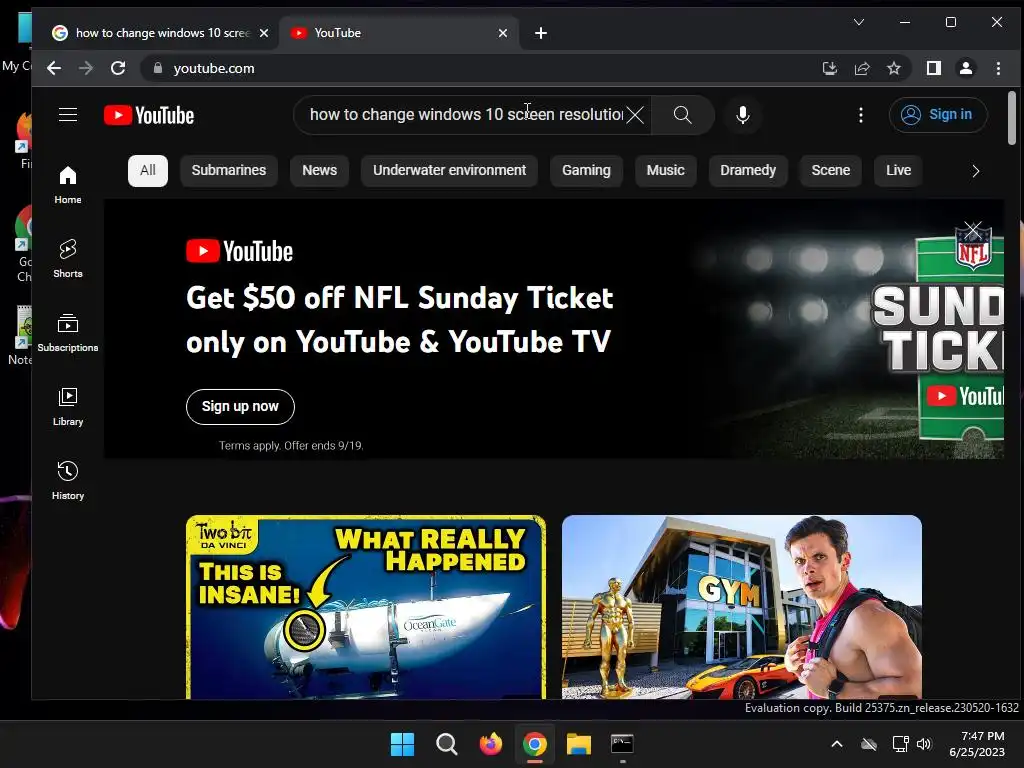
Task: Open the Chrome profile avatar menu
Action: 966,68
